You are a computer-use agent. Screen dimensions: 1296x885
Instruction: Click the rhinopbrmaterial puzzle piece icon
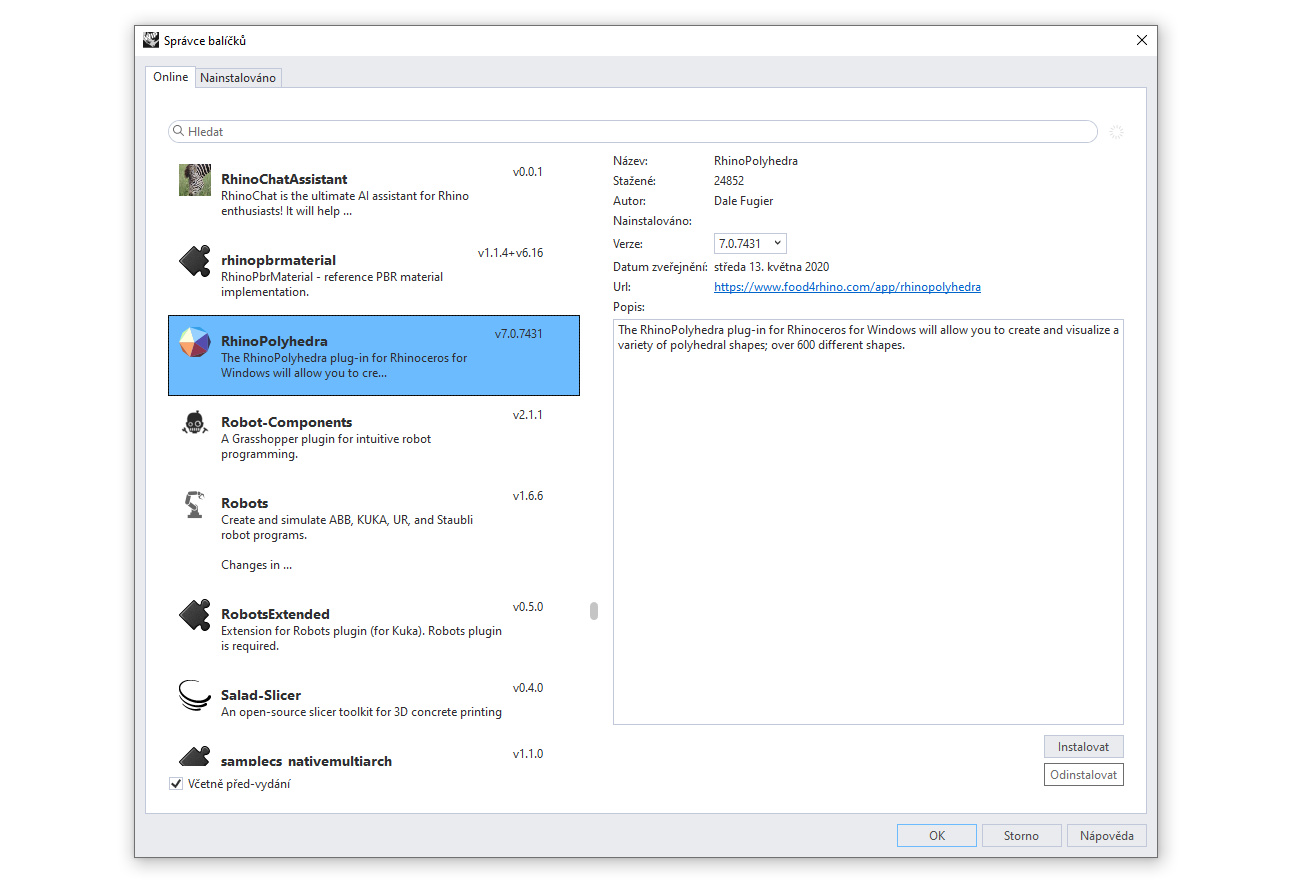195,261
